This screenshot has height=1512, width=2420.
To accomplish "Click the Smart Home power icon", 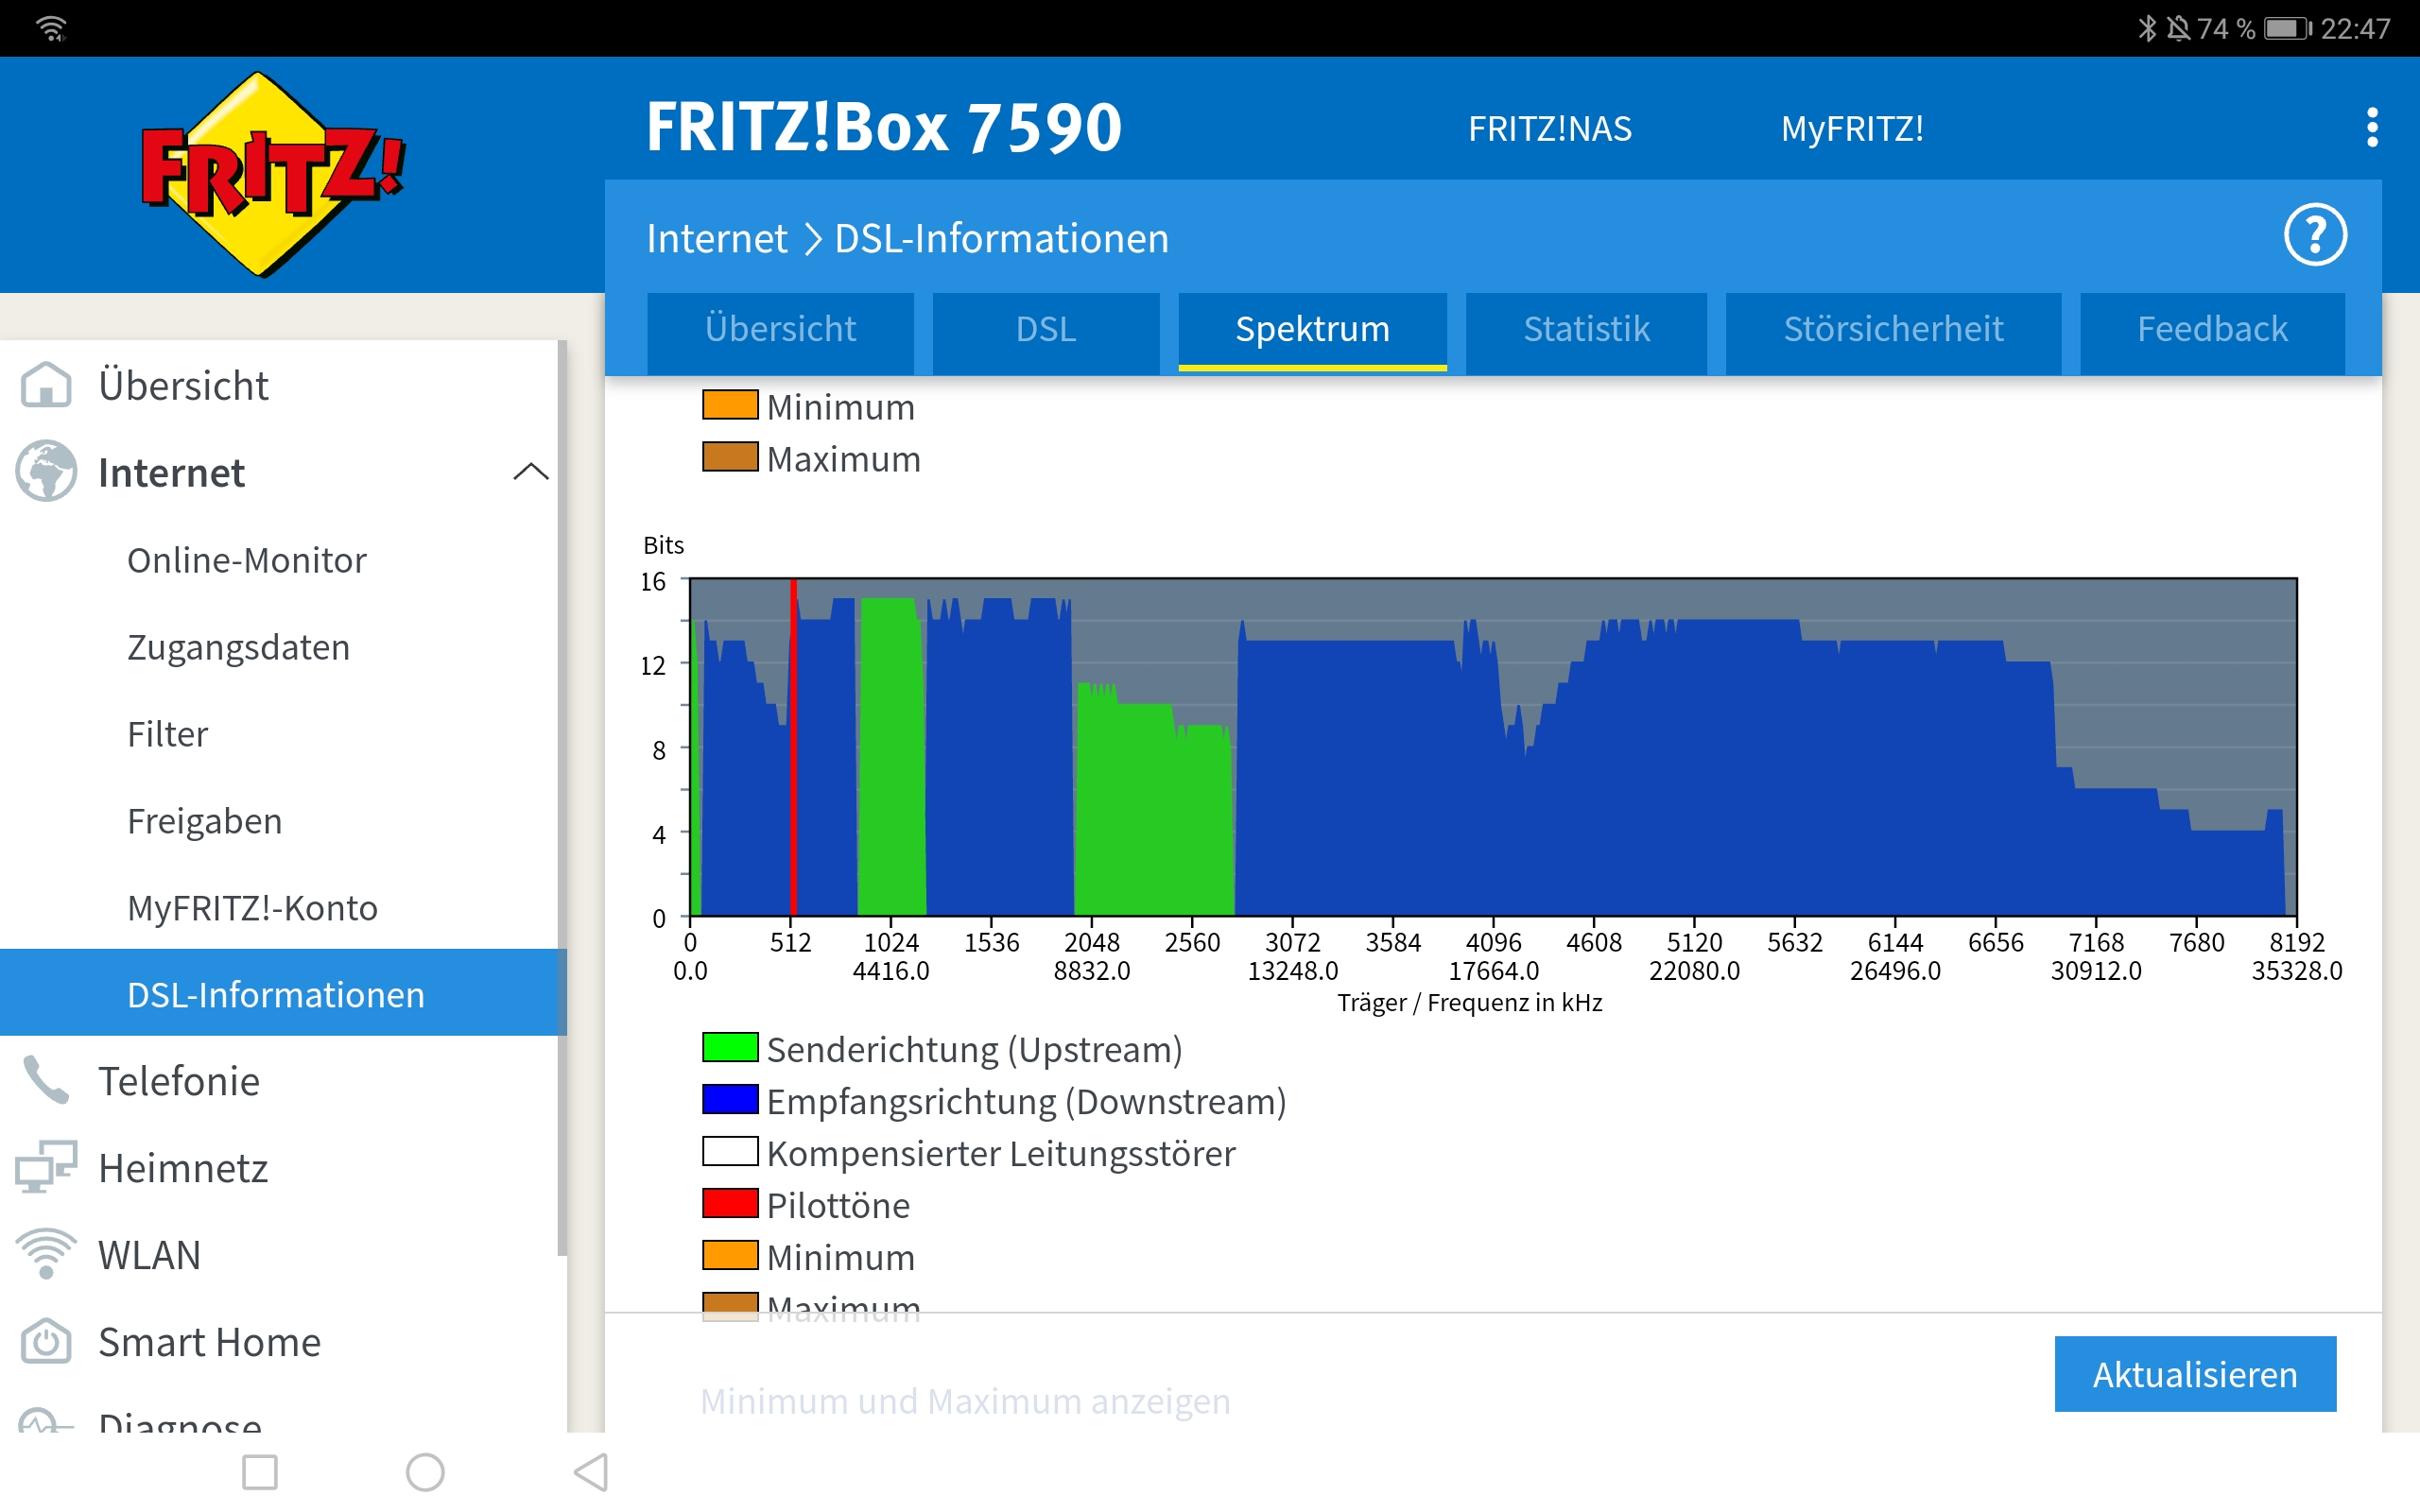I will [46, 1341].
